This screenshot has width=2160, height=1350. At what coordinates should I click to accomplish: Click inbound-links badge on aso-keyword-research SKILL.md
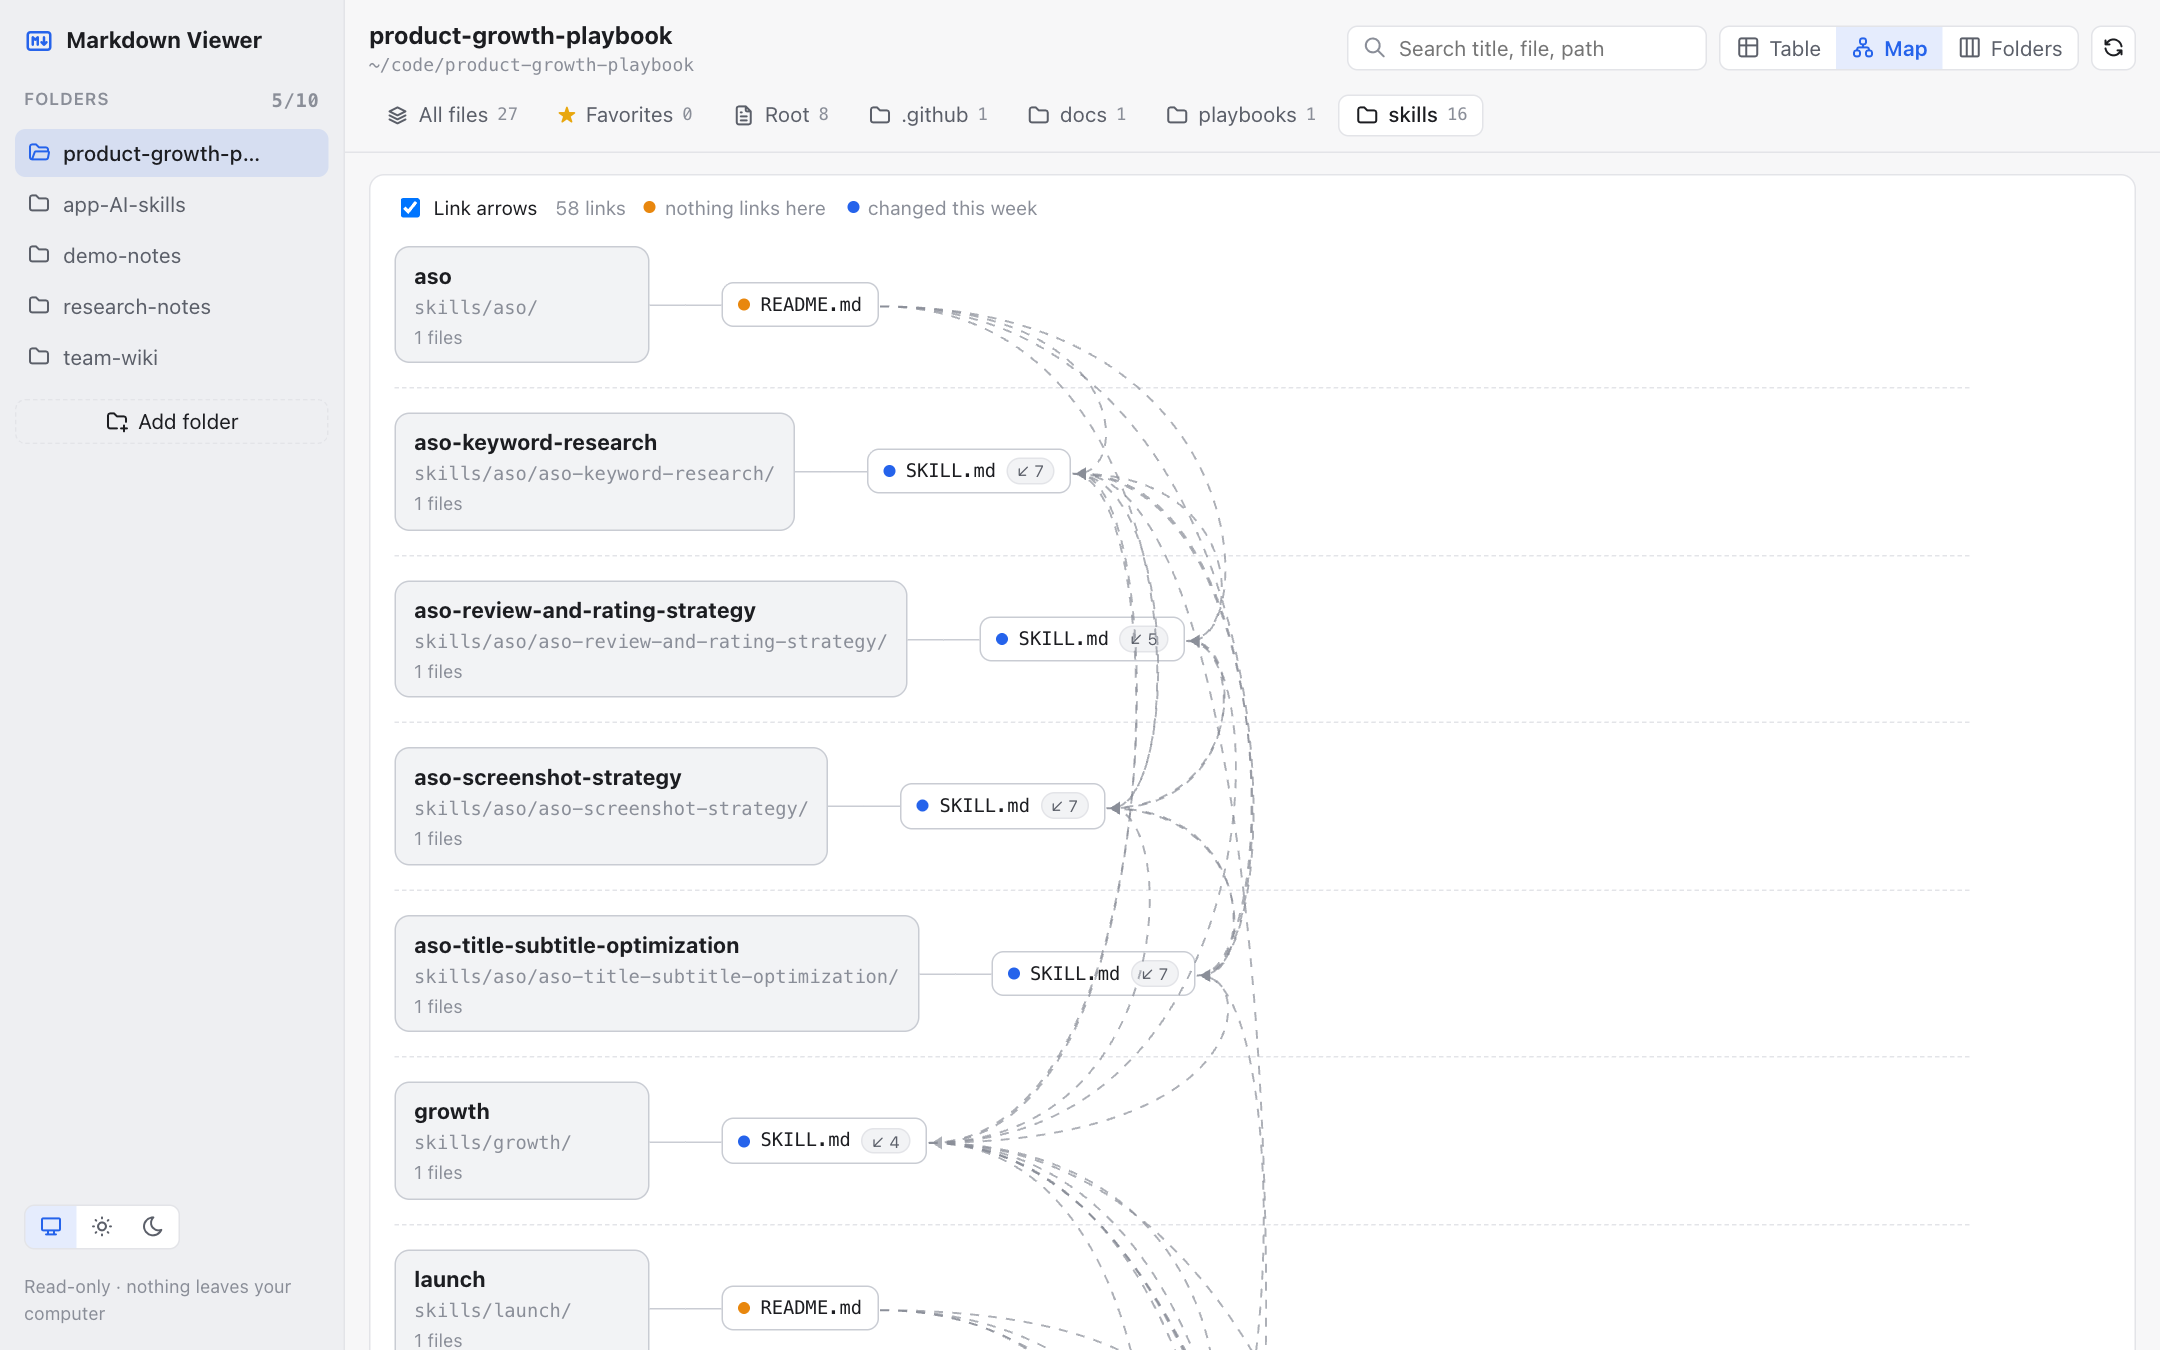(1031, 471)
